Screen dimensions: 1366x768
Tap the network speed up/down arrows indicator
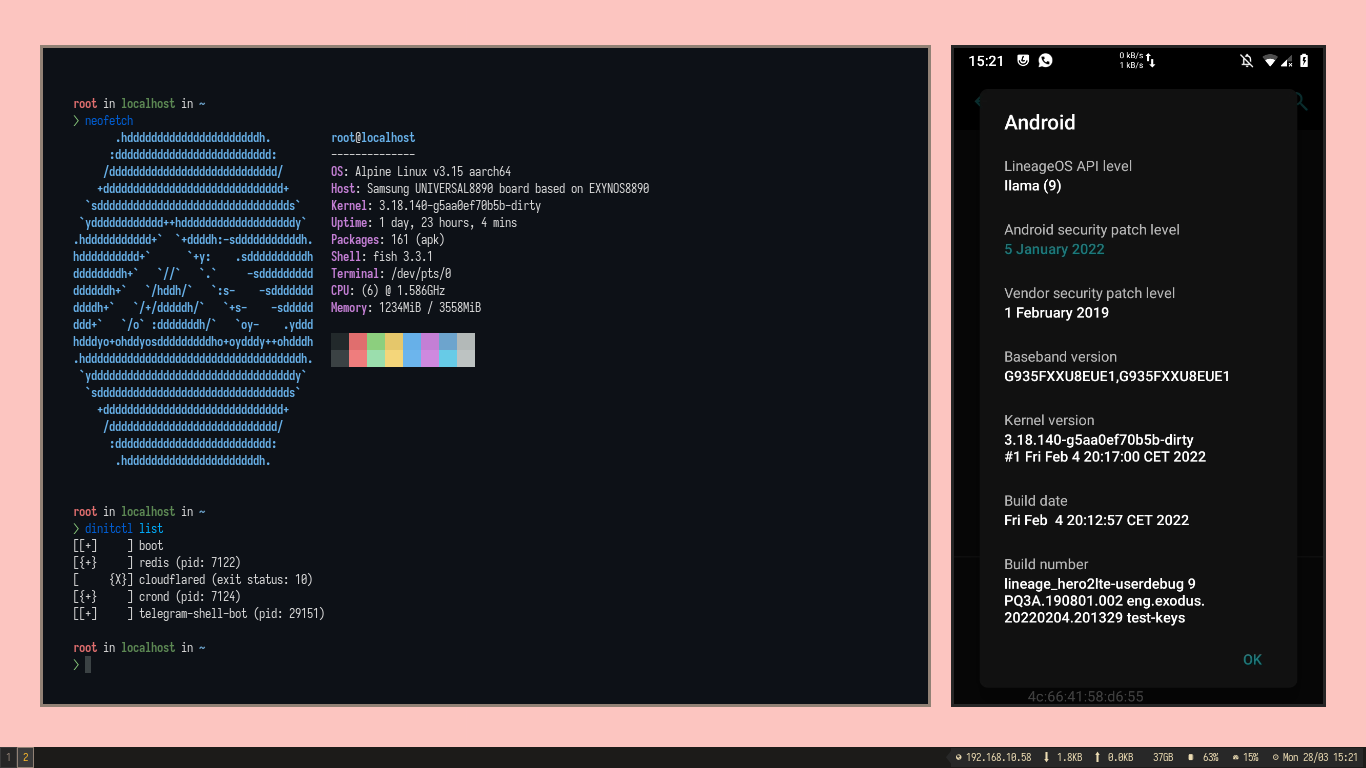pyautogui.click(x=1150, y=61)
